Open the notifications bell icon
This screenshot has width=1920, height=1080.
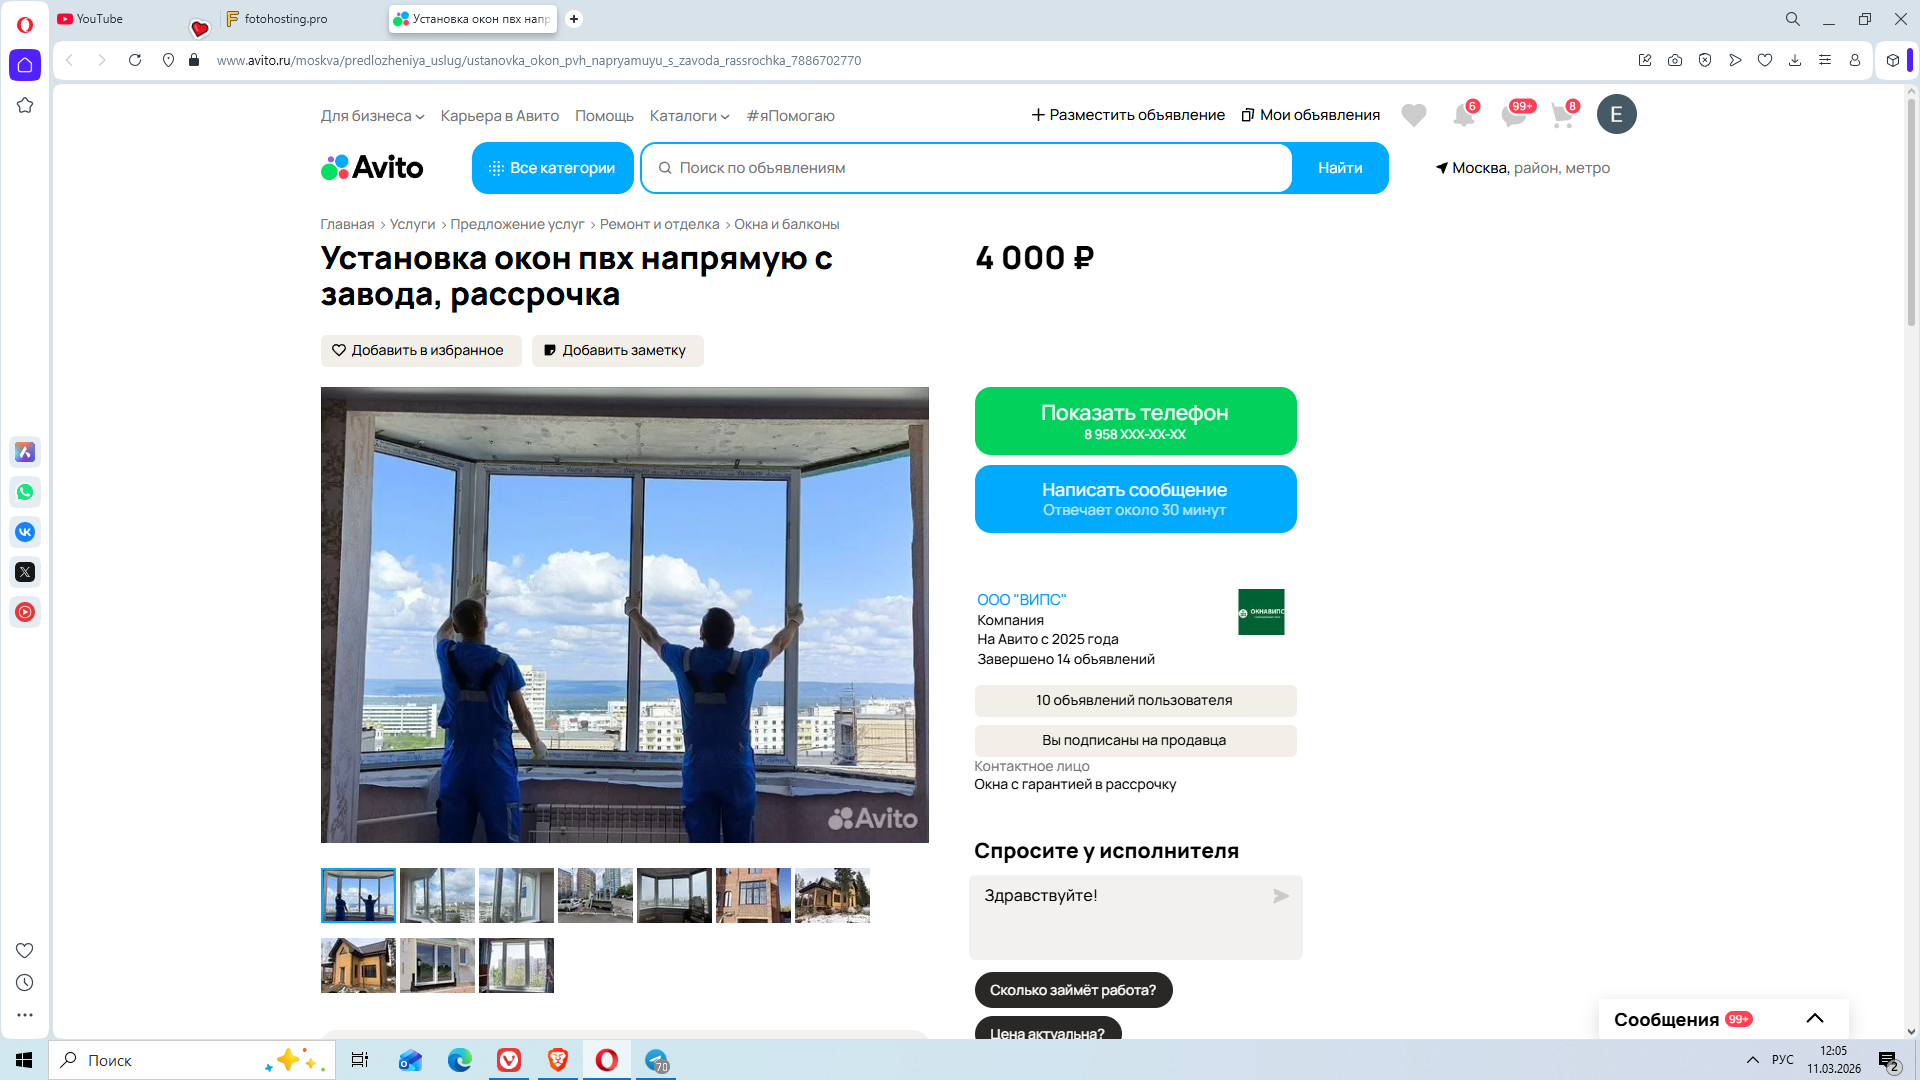pyautogui.click(x=1463, y=115)
